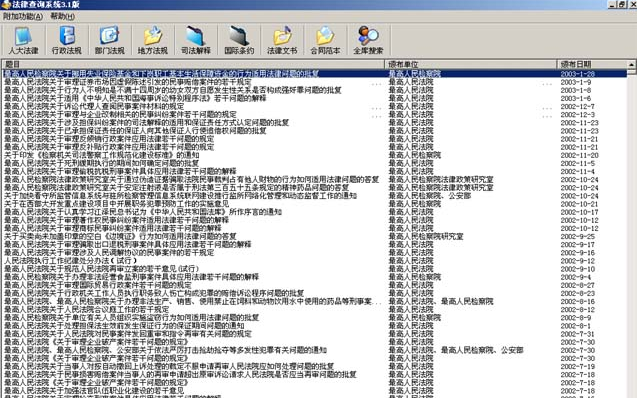The image size is (637, 398).
Task: Open the 行政法规 category icon
Action: pyautogui.click(x=67, y=40)
